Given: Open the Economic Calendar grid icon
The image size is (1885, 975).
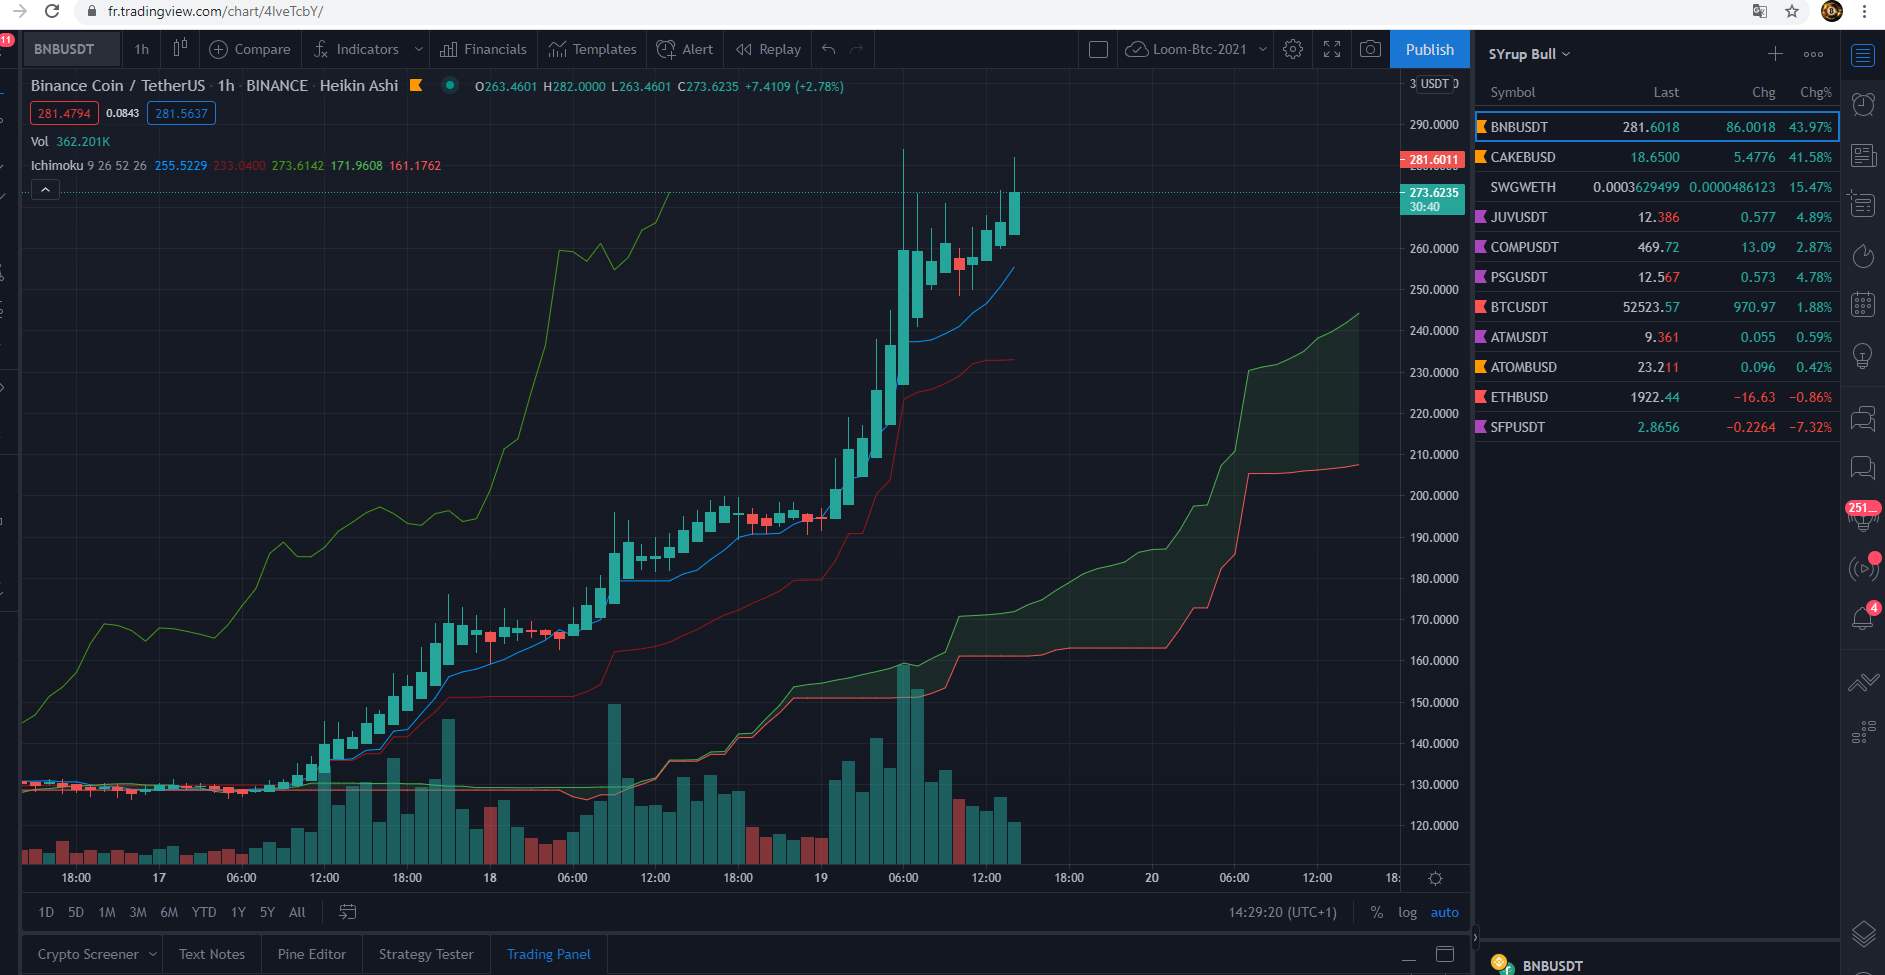Looking at the screenshot, I should coord(1862,305).
